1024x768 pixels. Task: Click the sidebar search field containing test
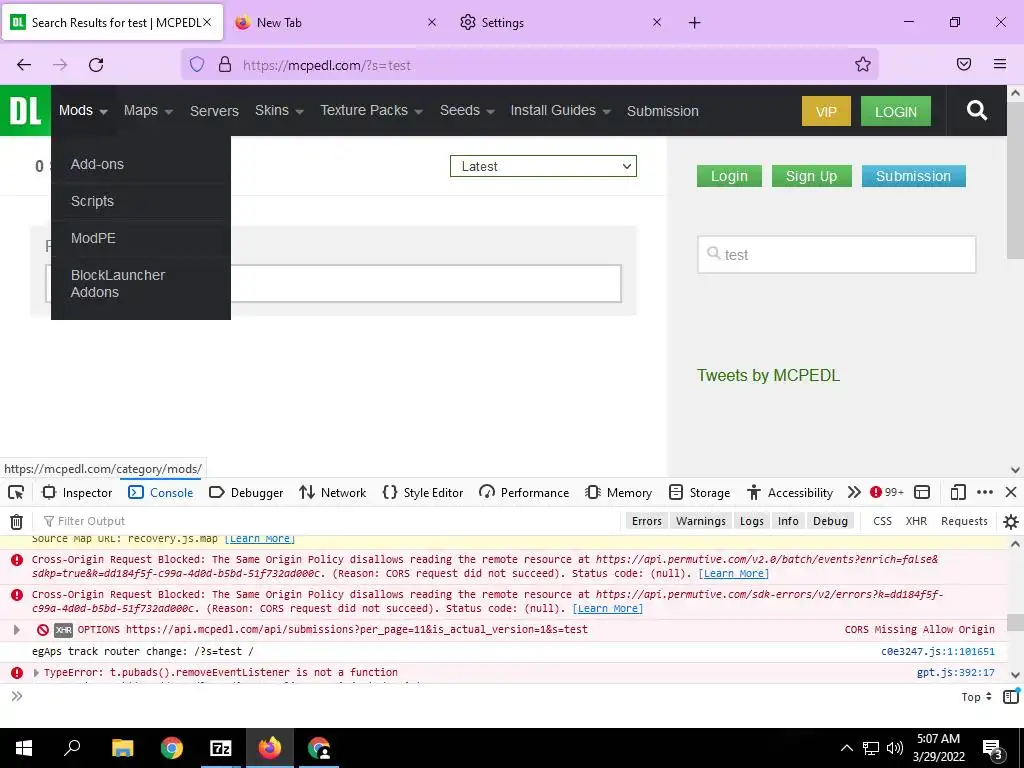pyautogui.click(x=837, y=255)
